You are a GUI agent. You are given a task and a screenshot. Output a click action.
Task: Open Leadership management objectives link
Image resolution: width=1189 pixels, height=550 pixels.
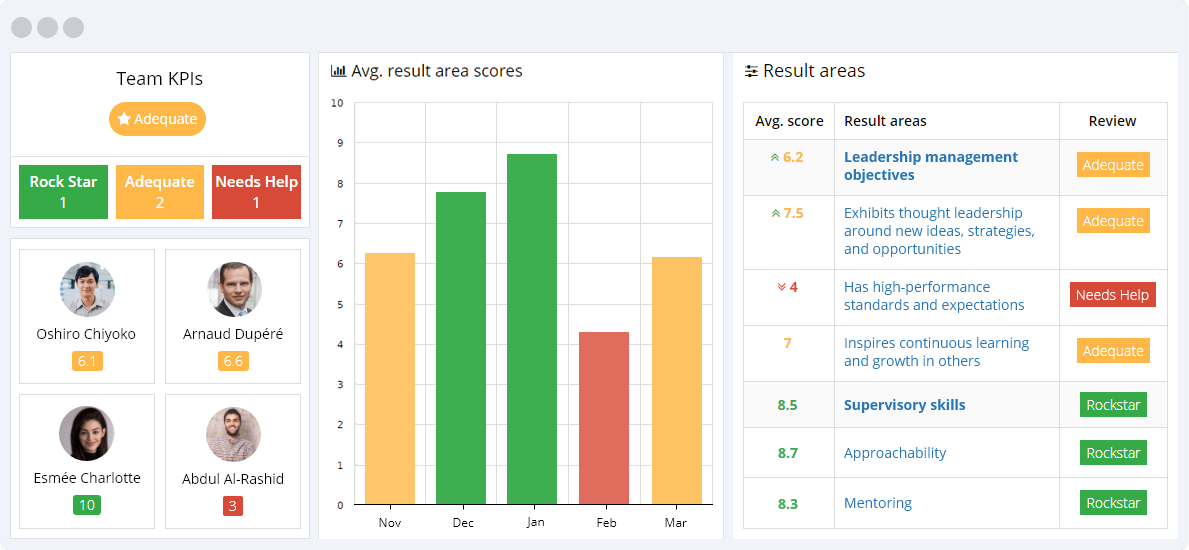click(x=930, y=166)
